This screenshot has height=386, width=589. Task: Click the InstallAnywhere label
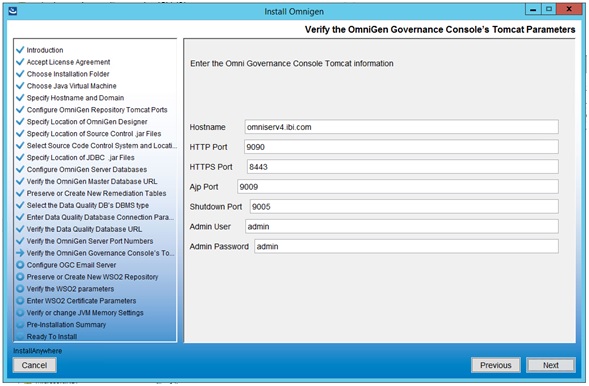(x=38, y=351)
